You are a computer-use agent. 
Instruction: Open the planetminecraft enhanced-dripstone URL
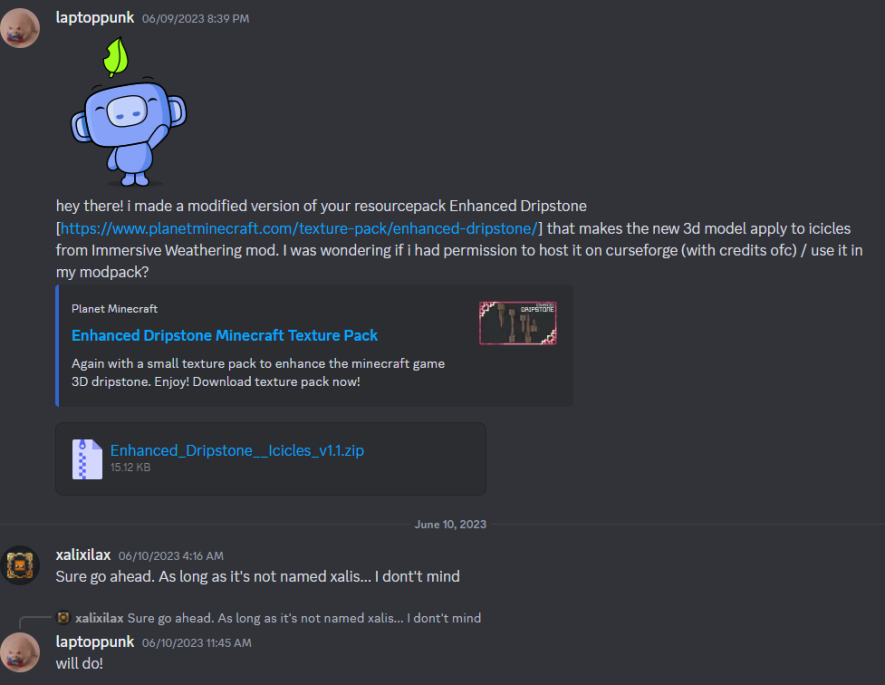click(299, 229)
